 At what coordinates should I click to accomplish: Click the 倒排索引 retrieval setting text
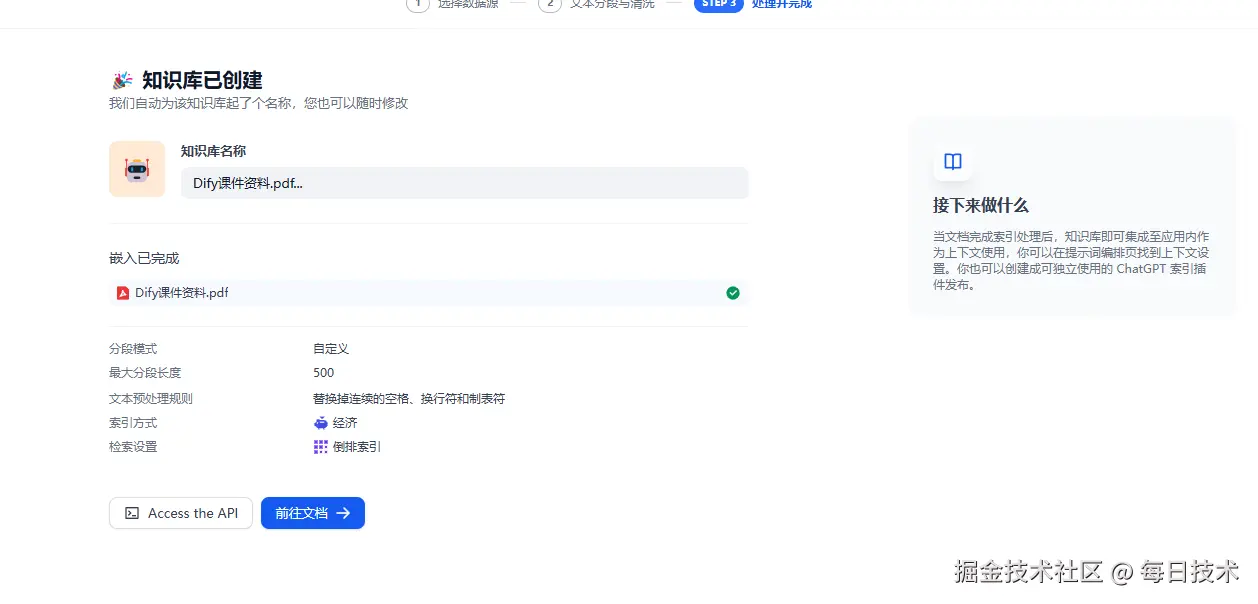[357, 447]
